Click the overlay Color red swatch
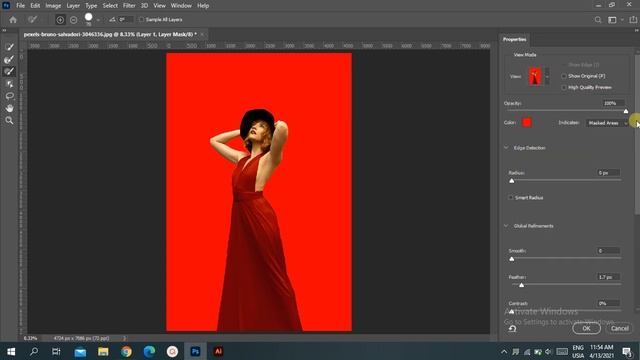The width and height of the screenshot is (640, 360). point(527,122)
